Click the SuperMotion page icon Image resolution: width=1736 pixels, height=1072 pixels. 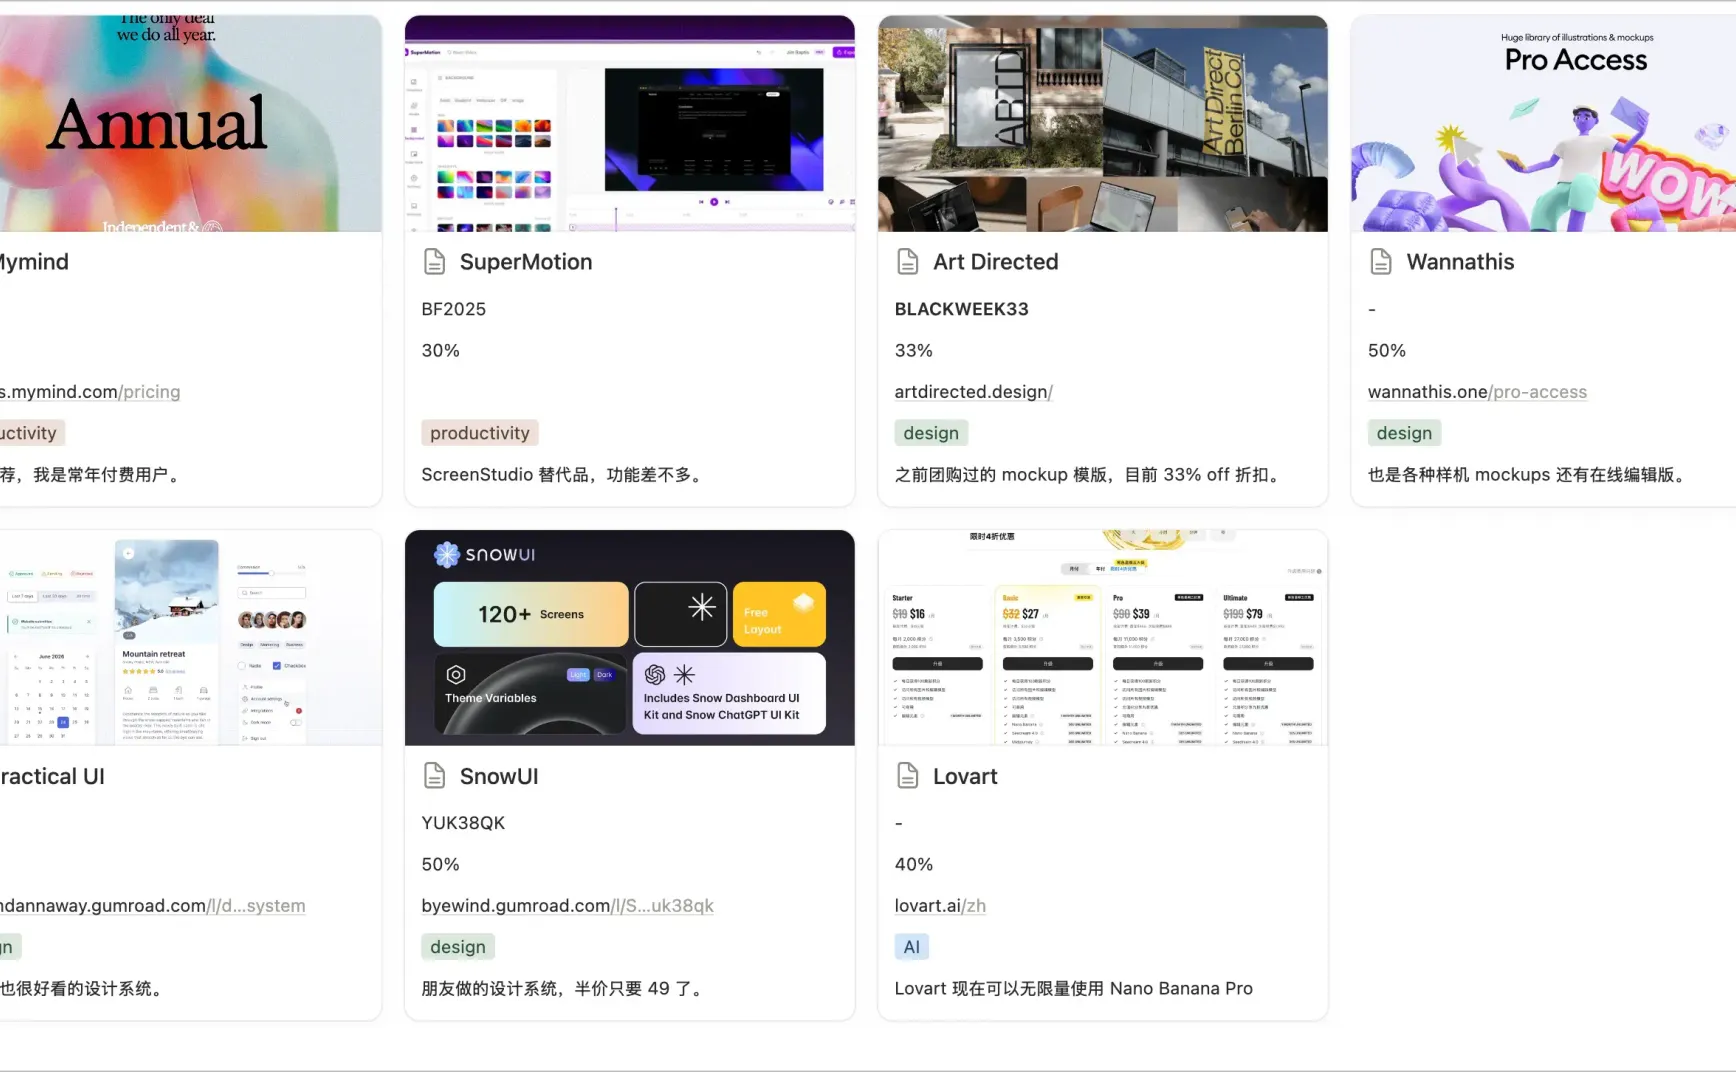pyautogui.click(x=434, y=262)
